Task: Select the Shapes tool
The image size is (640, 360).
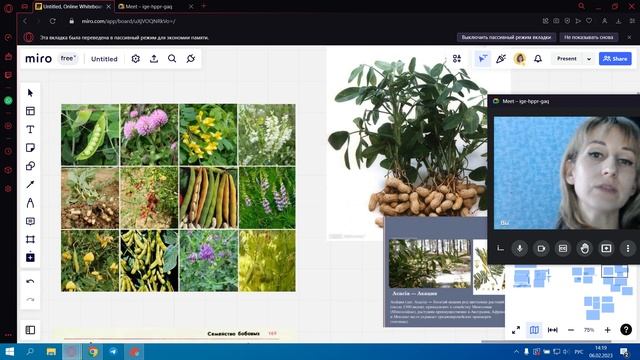Action: [x=30, y=166]
